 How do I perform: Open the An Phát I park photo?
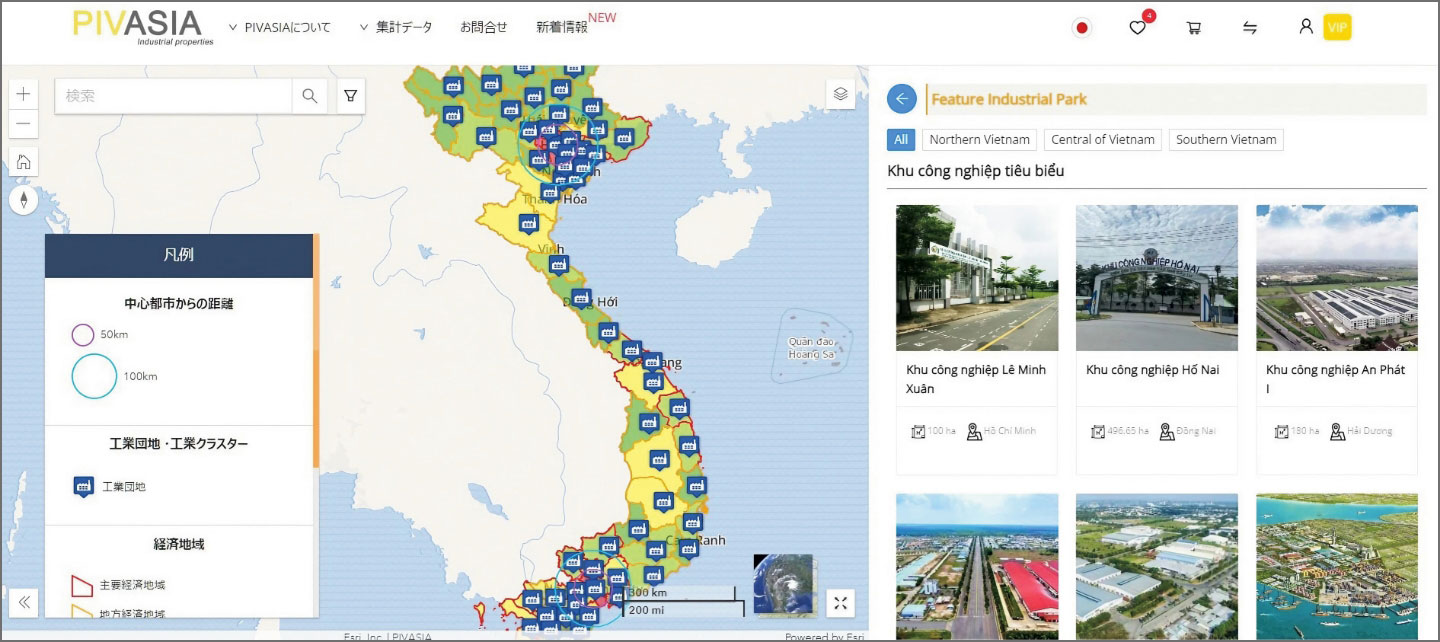pos(1337,278)
